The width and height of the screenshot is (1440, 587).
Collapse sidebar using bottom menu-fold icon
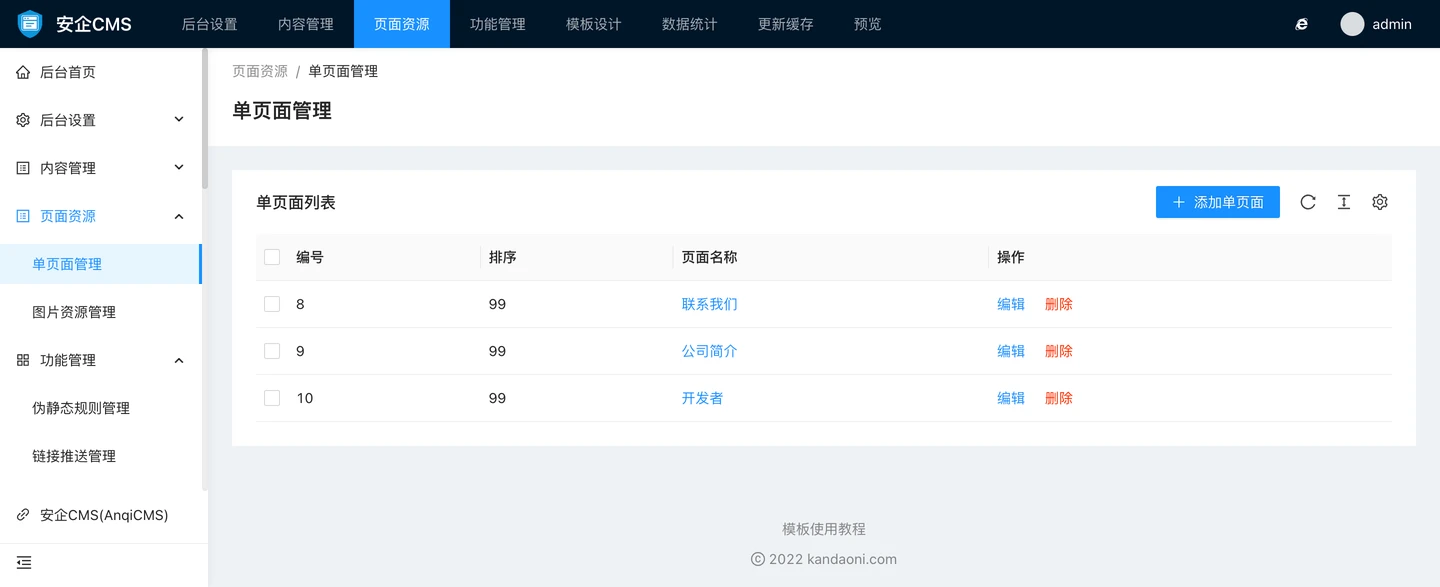click(24, 563)
